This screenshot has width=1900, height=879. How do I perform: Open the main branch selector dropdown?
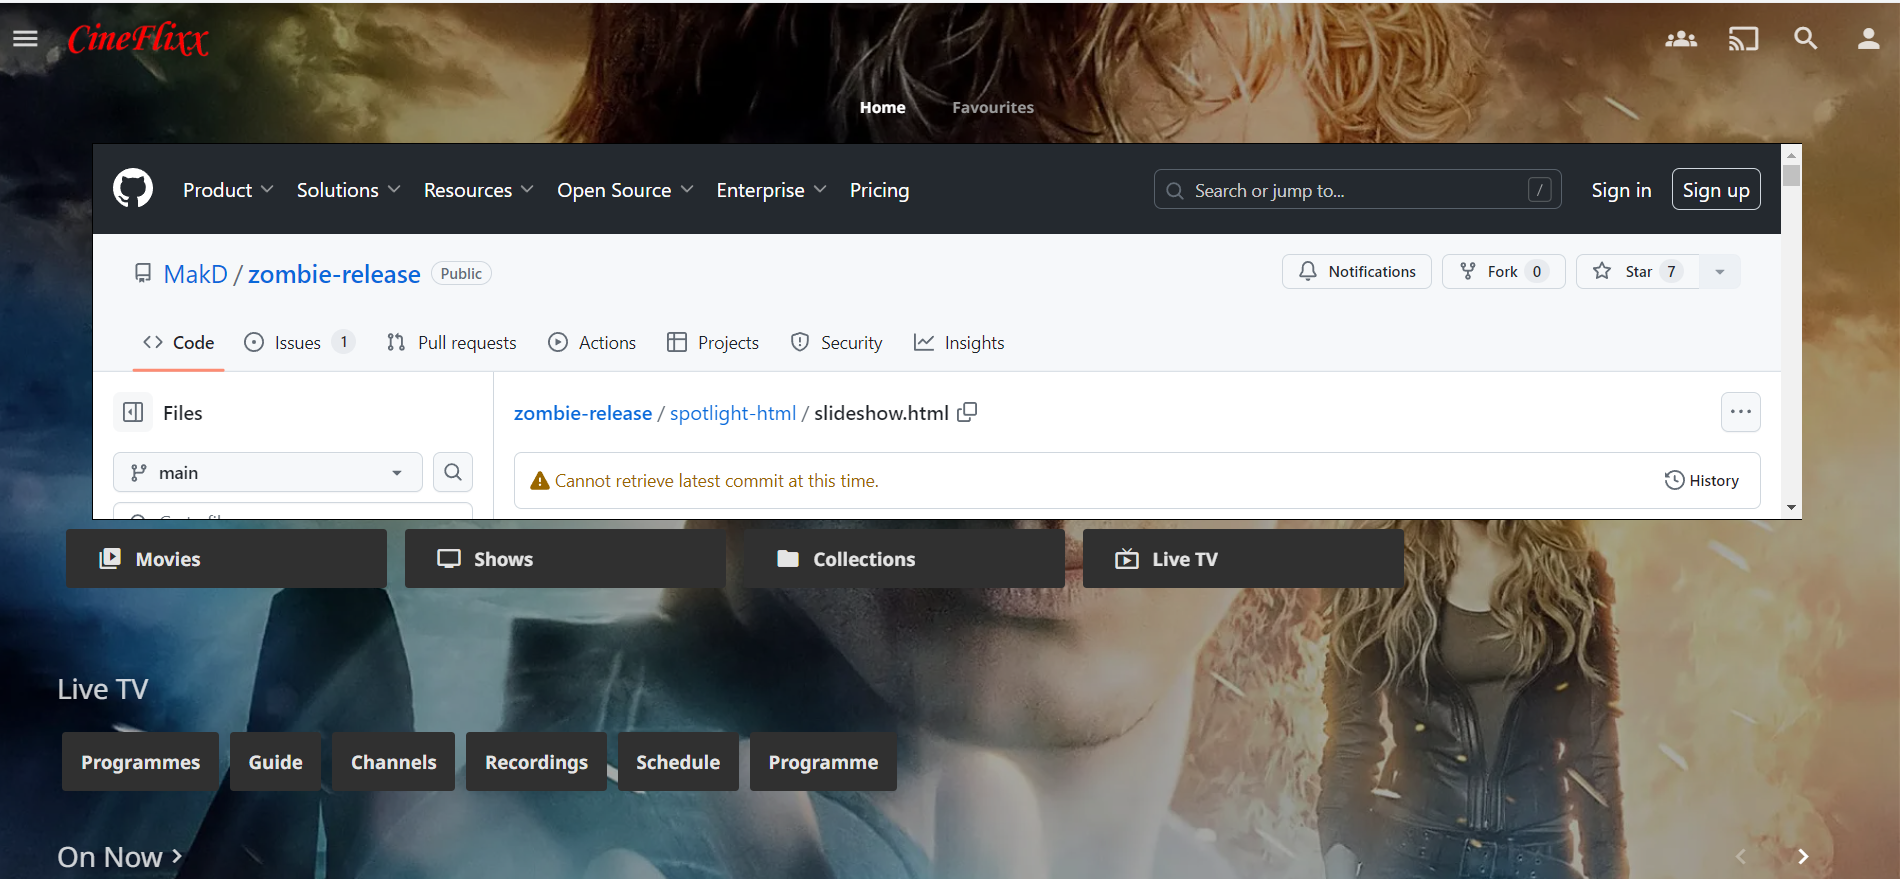tap(268, 472)
